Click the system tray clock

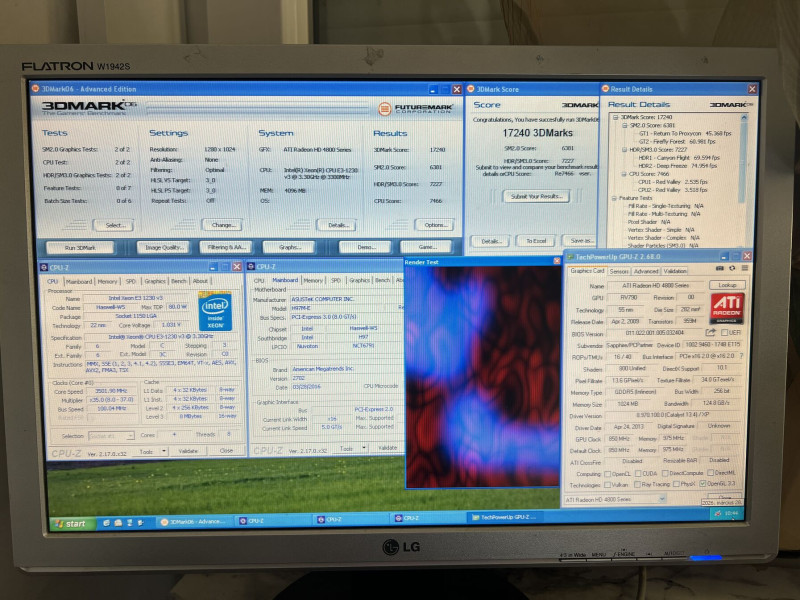[731, 513]
